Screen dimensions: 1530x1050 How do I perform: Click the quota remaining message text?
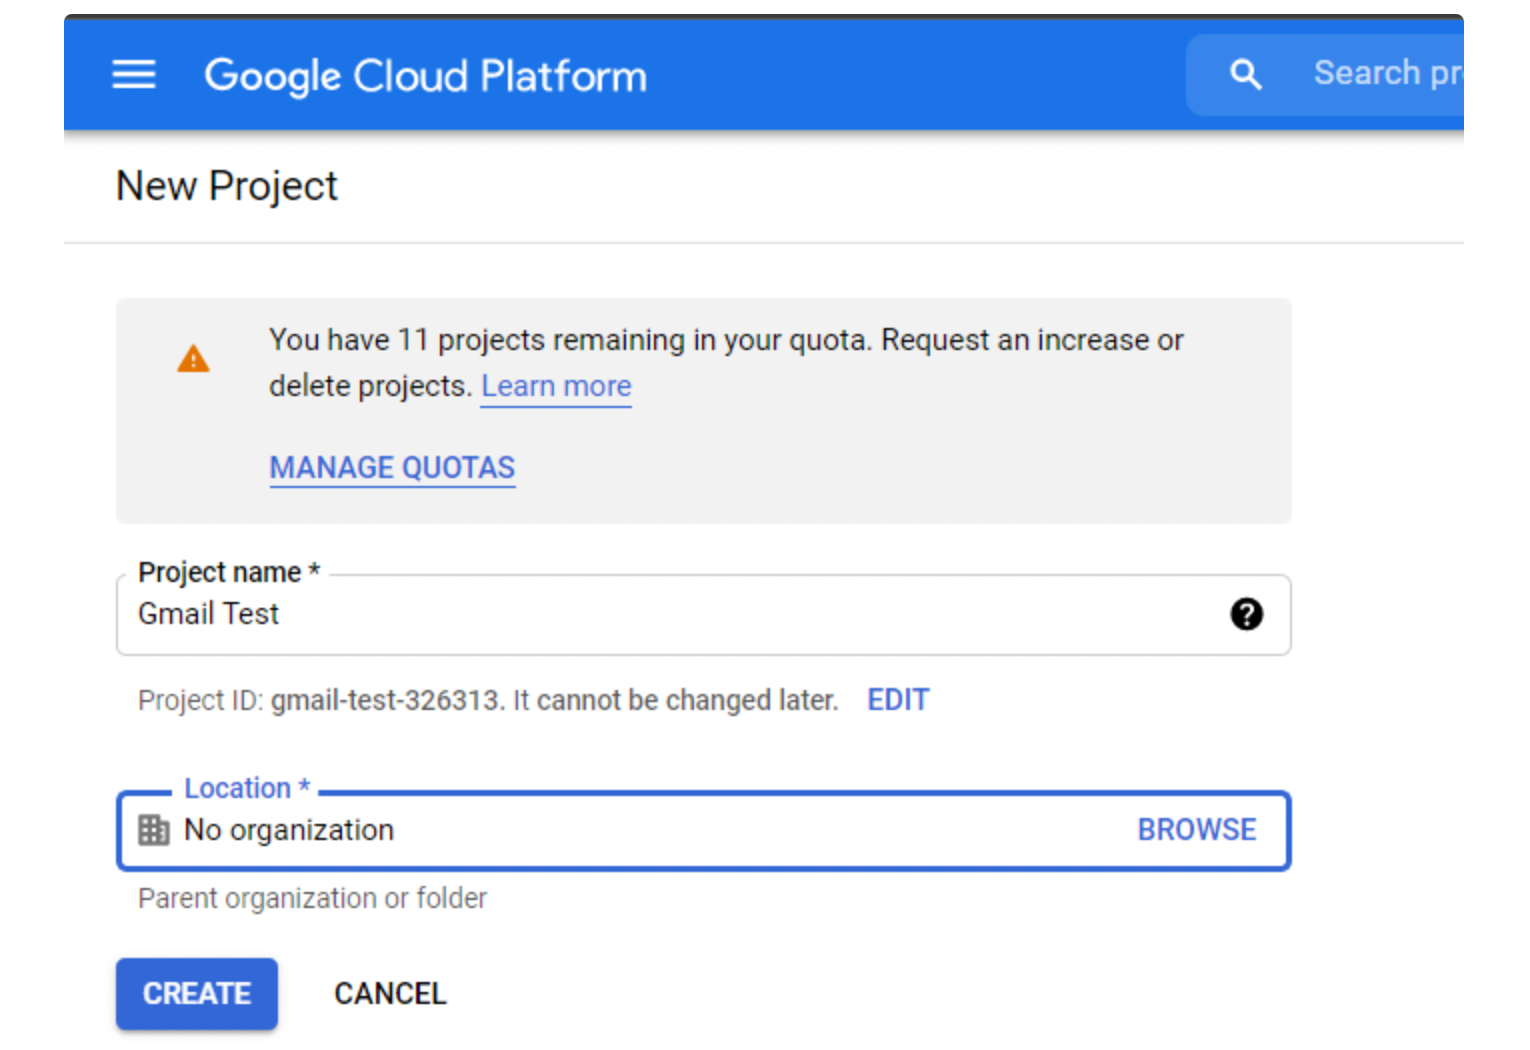[726, 363]
